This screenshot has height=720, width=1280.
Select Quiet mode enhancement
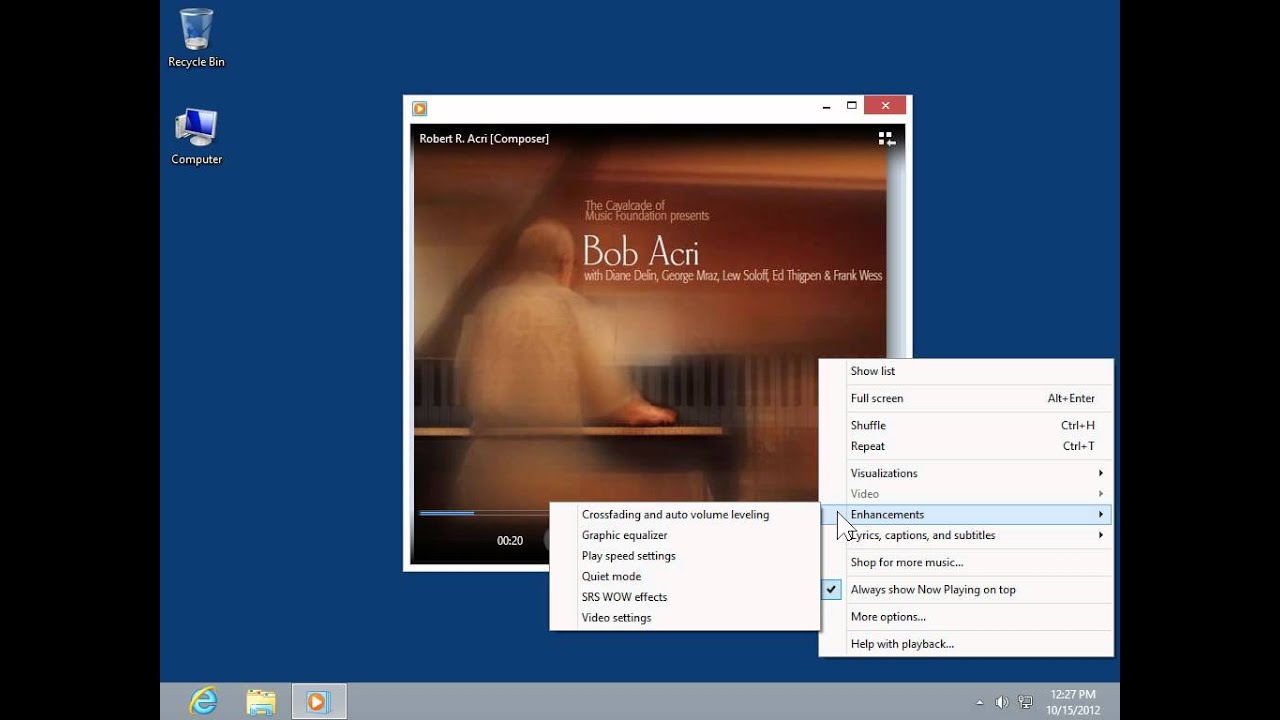tap(685, 576)
